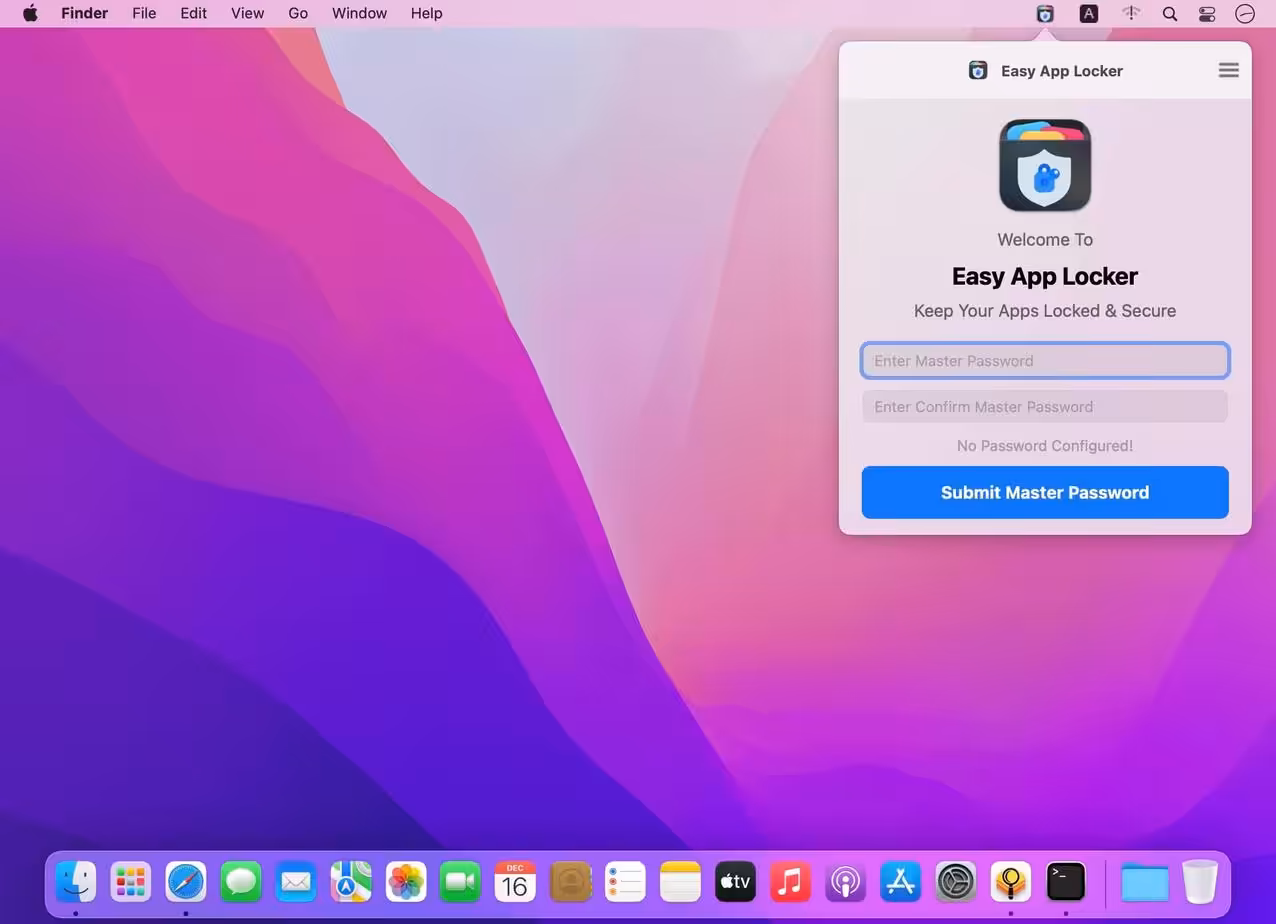This screenshot has width=1276, height=924.
Task: Open Mail from the Dock
Action: 296,882
